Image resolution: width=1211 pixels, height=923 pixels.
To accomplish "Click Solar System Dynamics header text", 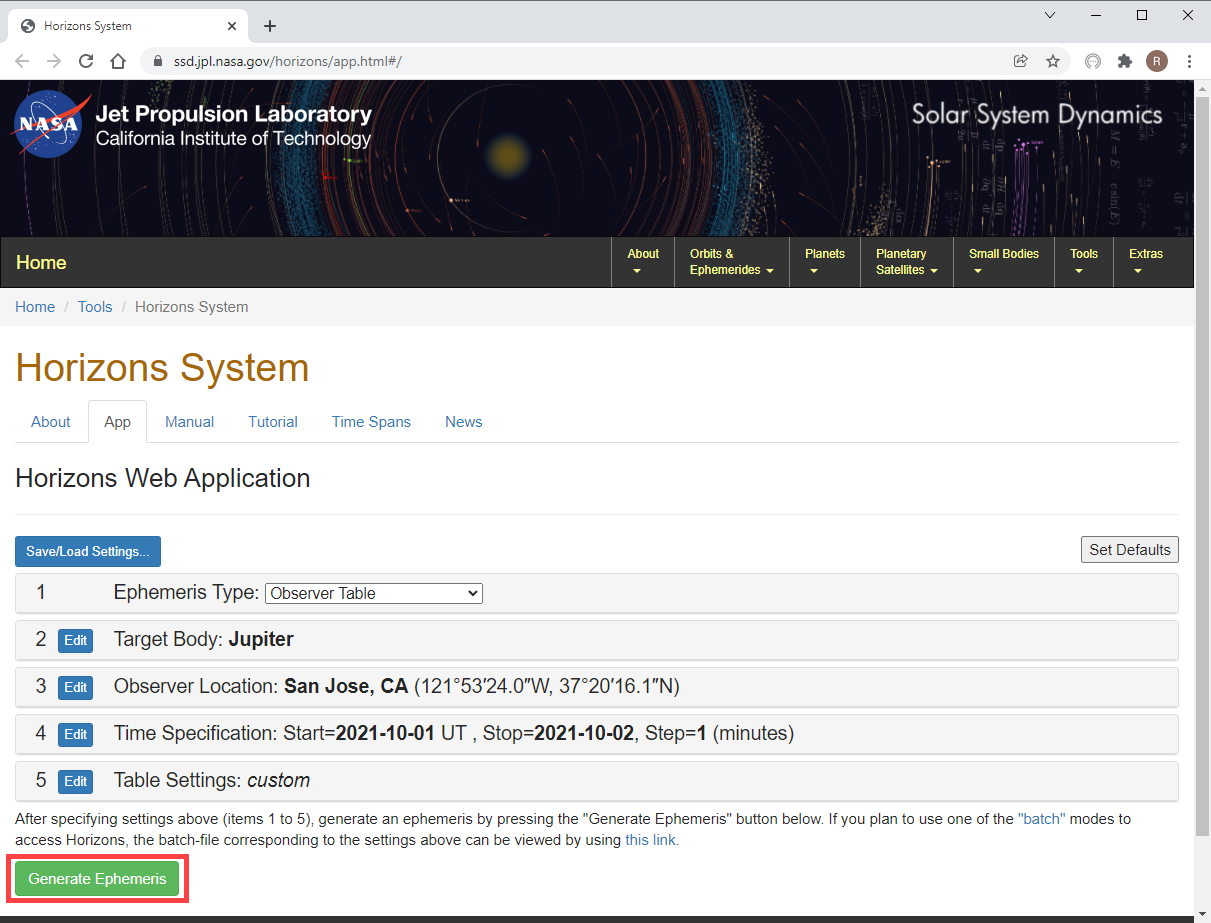I will point(1037,114).
